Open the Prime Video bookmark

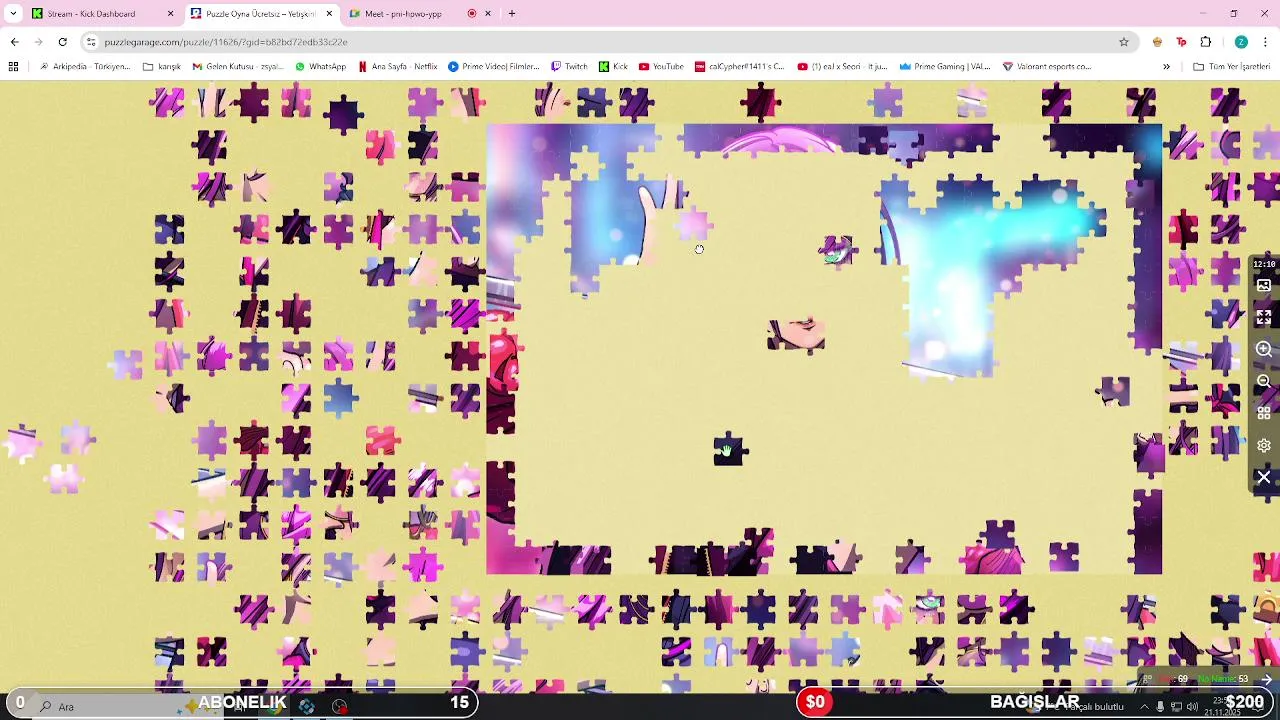pyautogui.click(x=493, y=67)
